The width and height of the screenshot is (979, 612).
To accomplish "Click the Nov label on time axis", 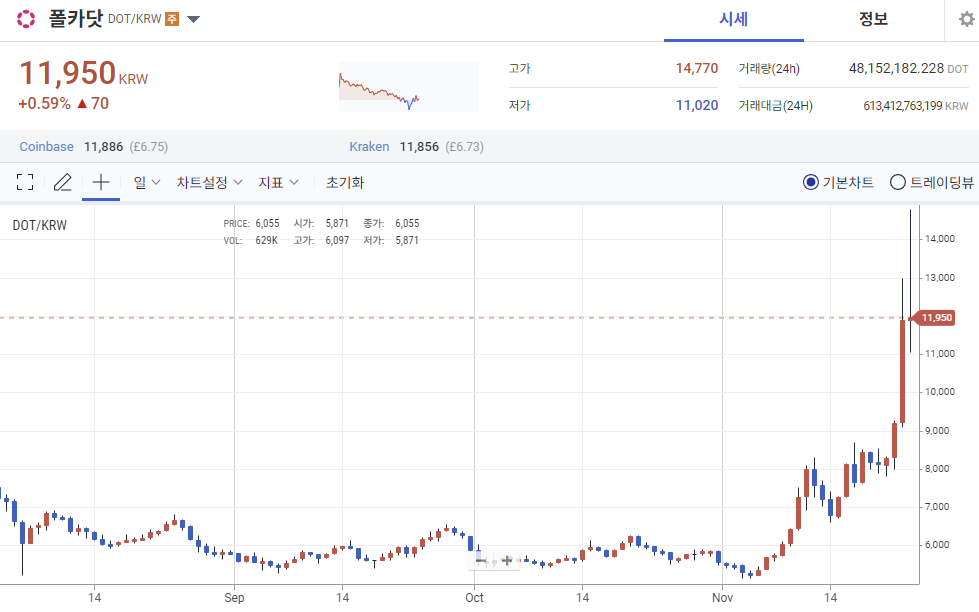I will (x=722, y=598).
